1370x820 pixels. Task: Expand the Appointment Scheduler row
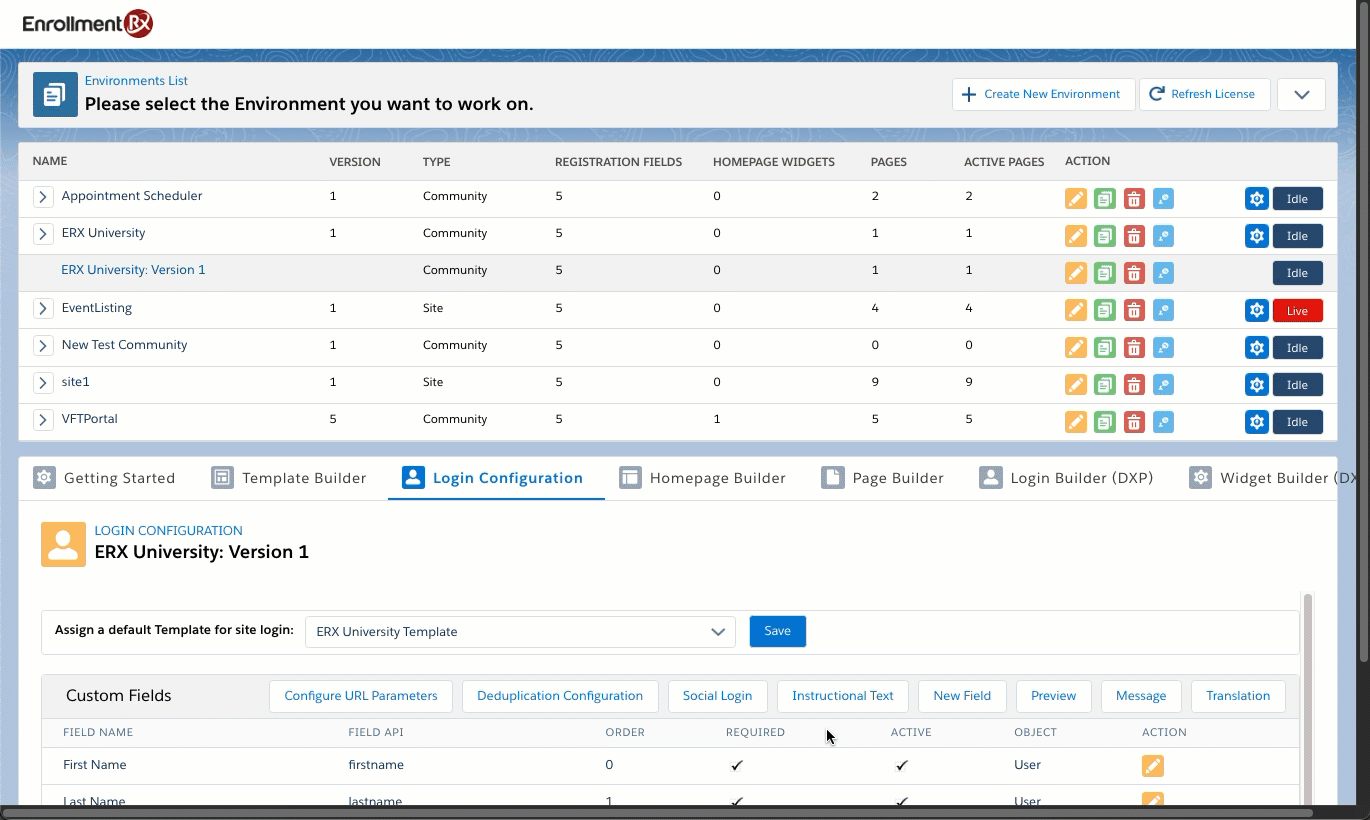tap(43, 197)
